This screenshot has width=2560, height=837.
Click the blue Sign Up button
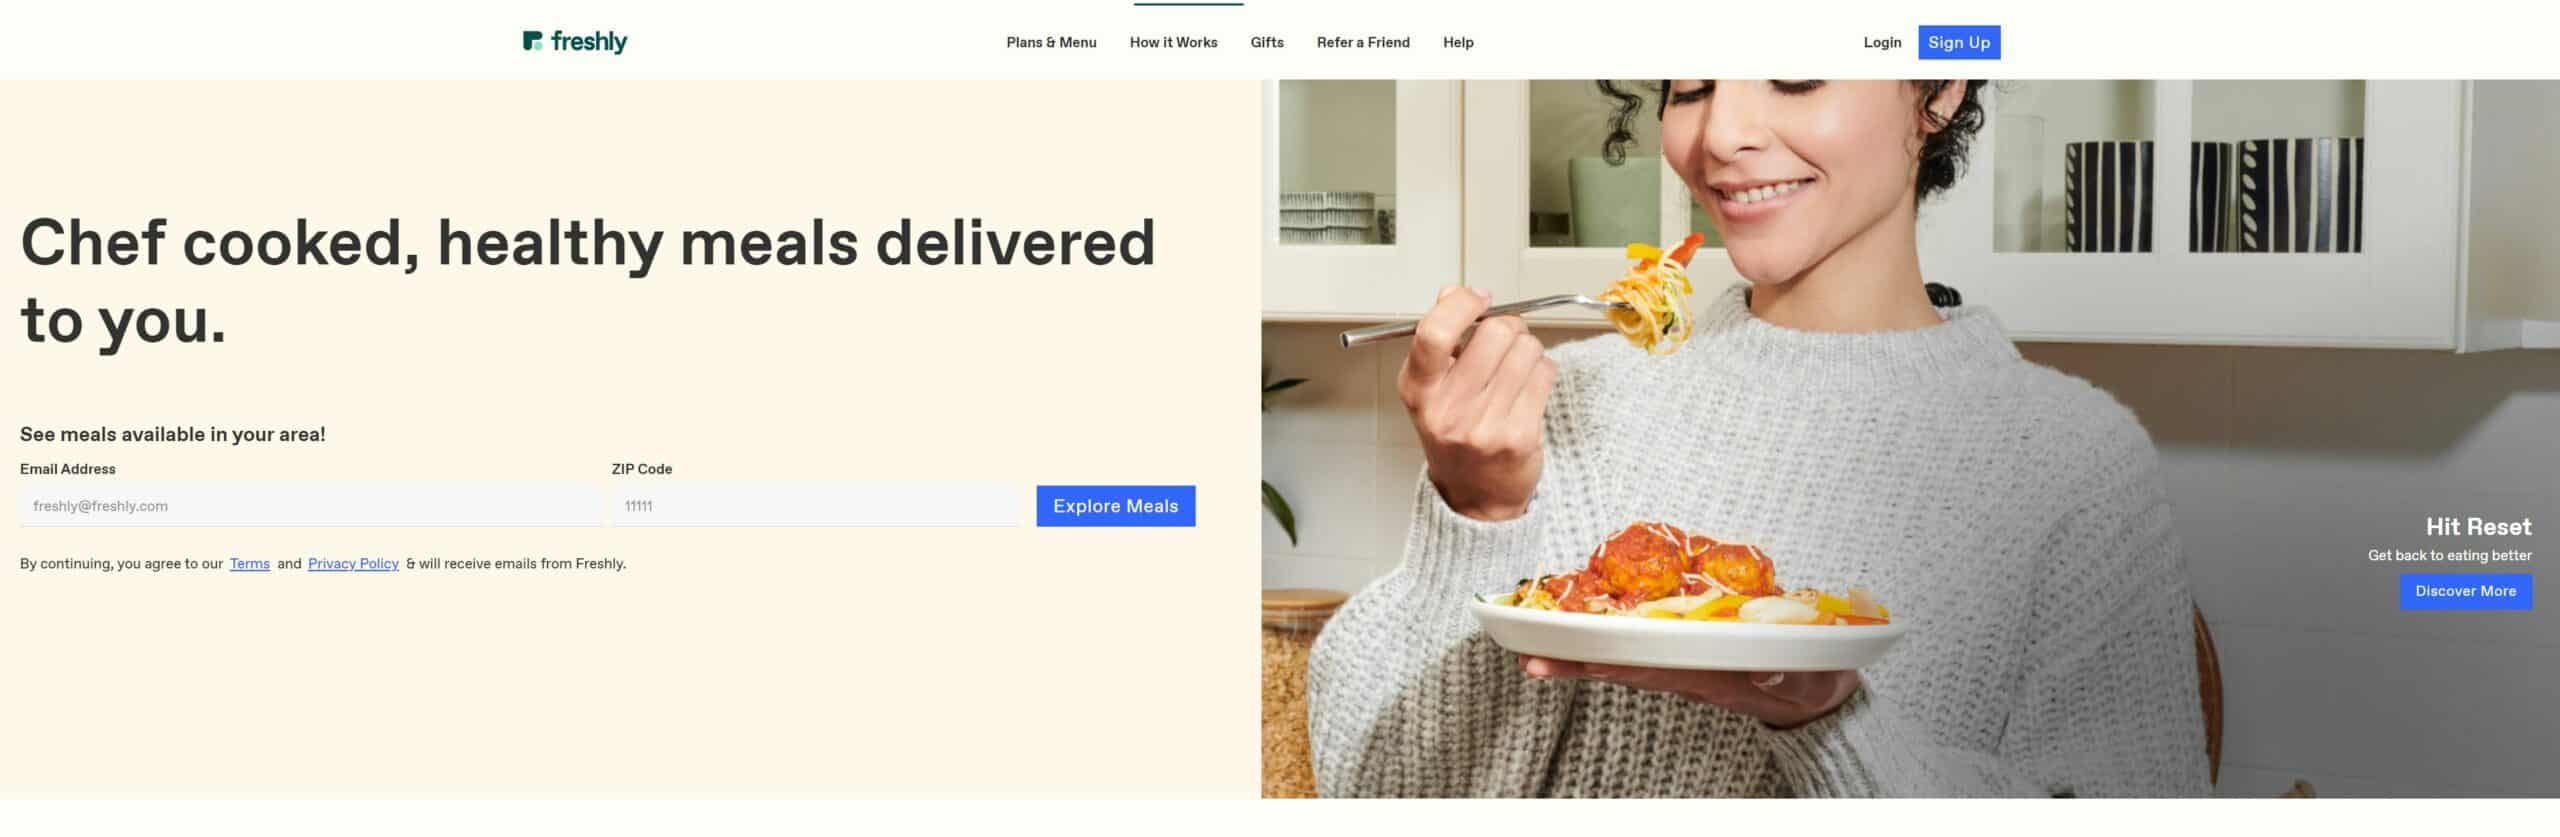[x=1959, y=42]
